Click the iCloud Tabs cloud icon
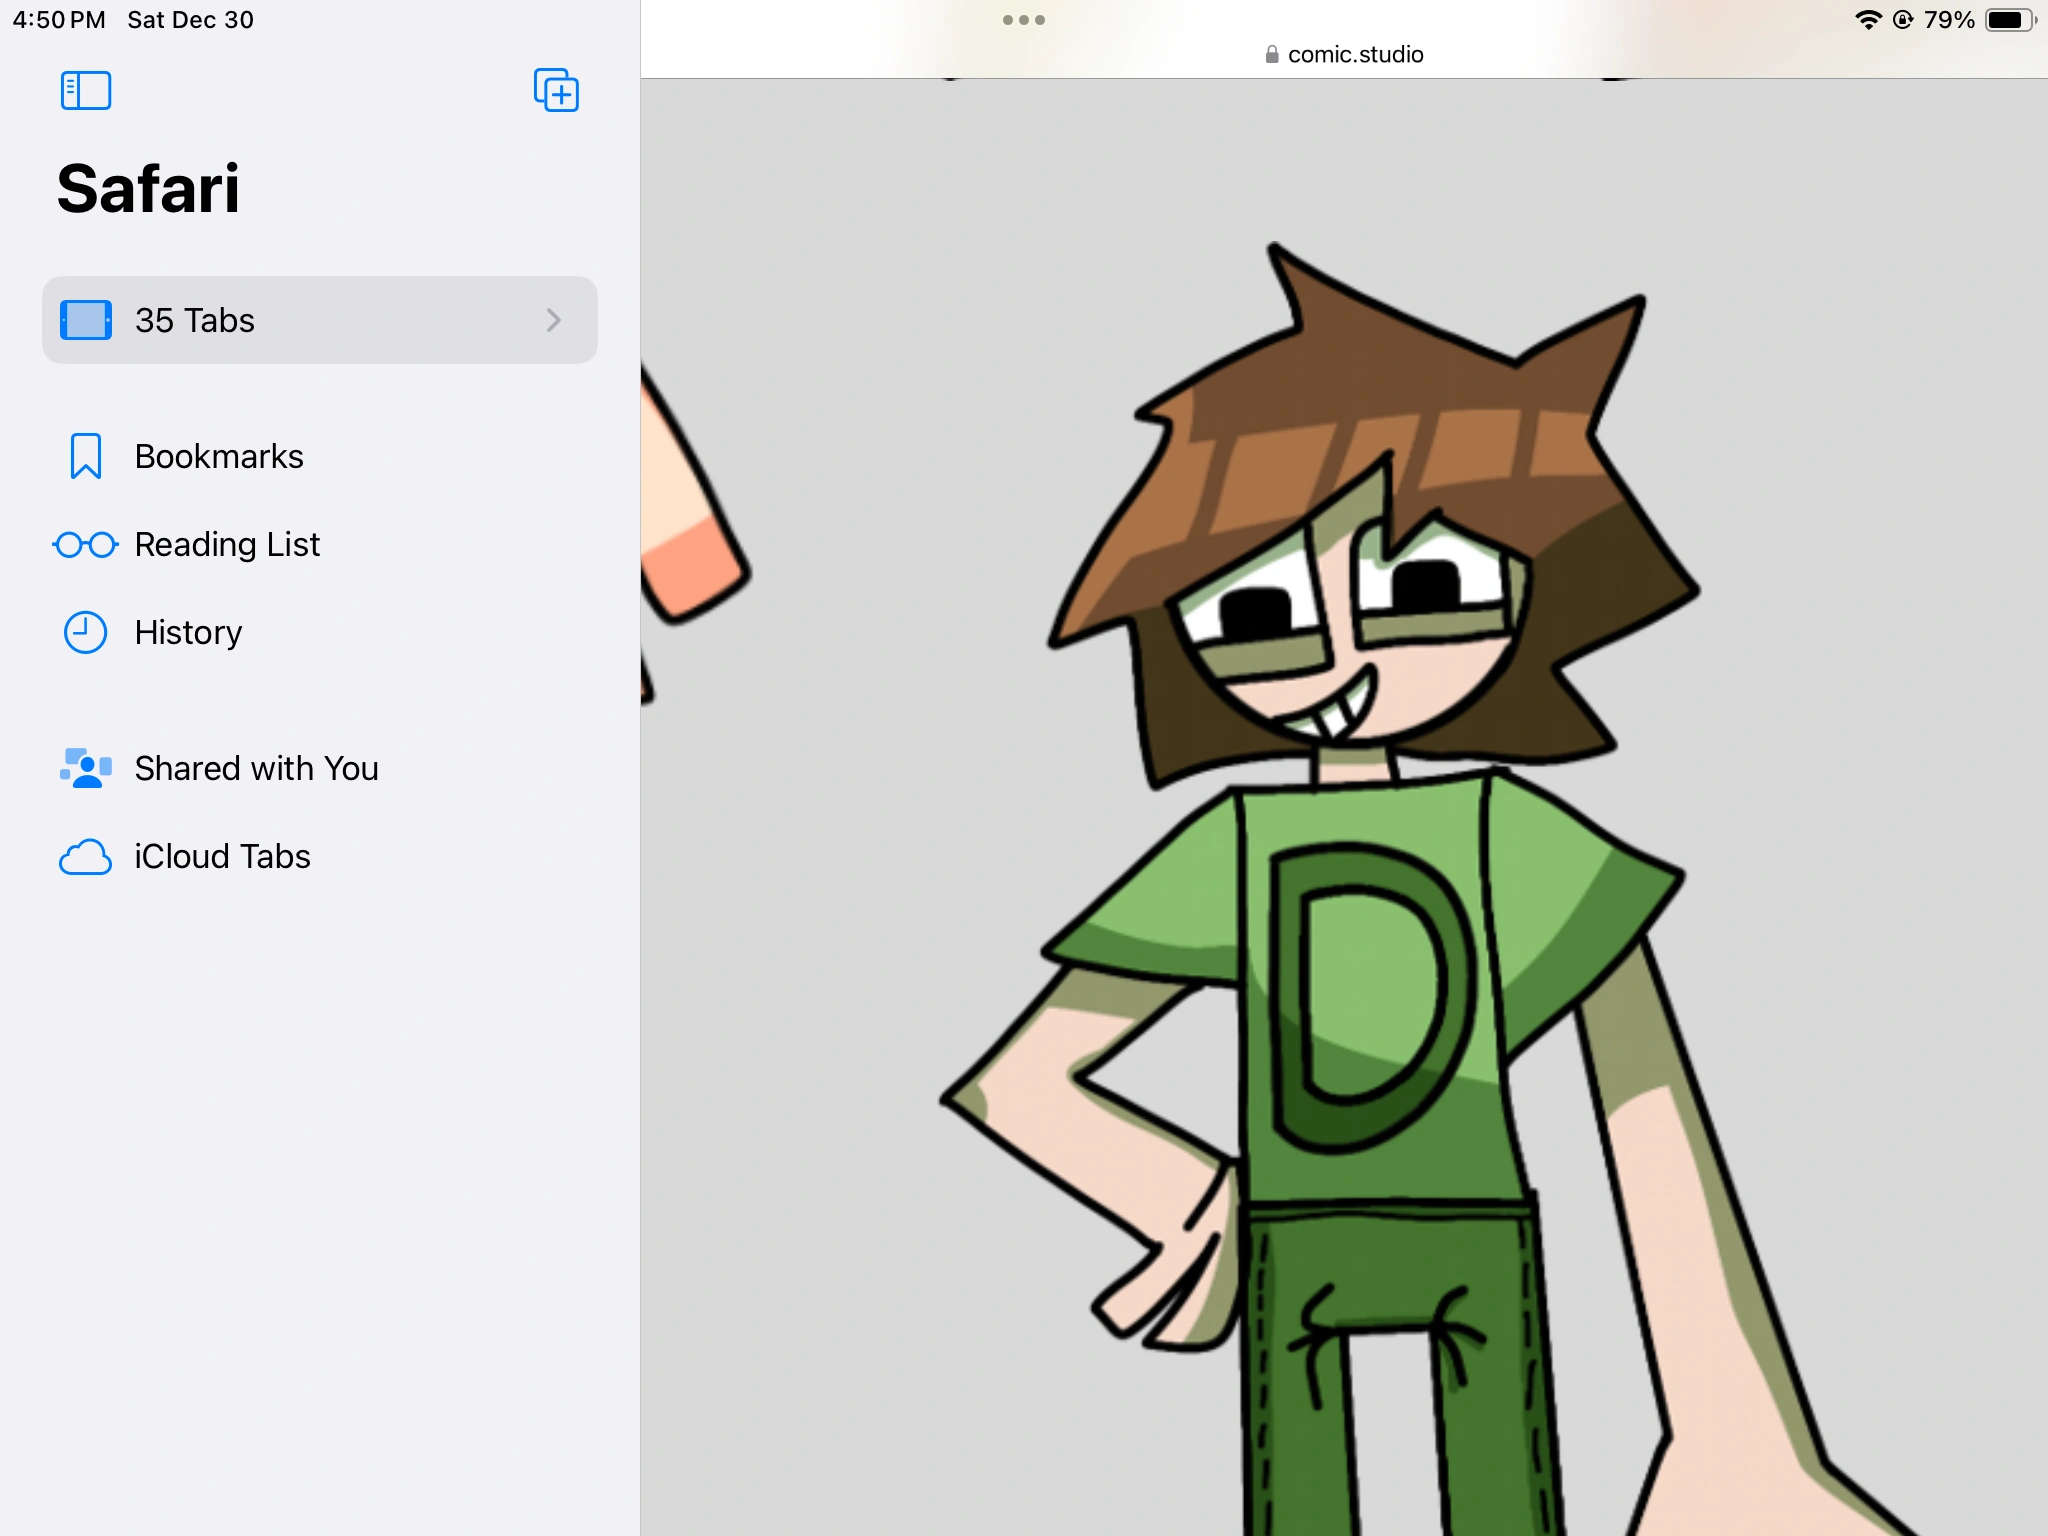Viewport: 2048px width, 1536px height. 86,857
